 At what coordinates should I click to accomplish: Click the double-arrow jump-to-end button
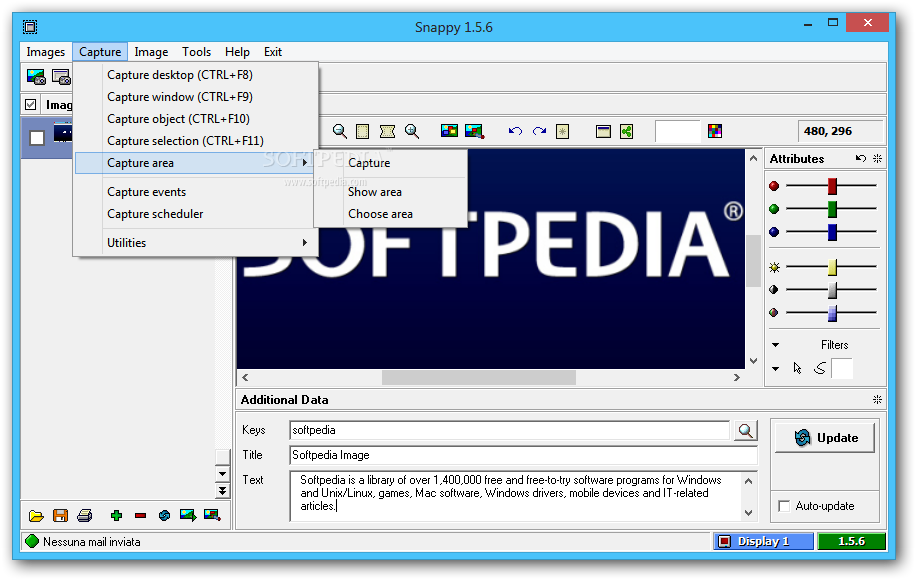(x=222, y=491)
